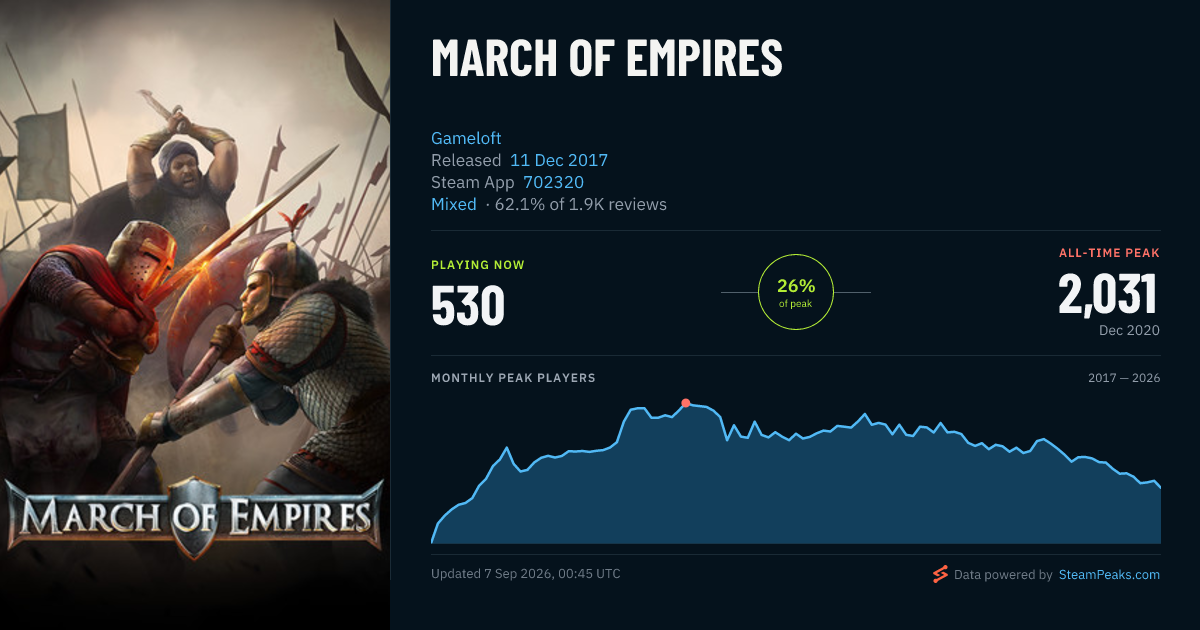1200x630 pixels.
Task: Click the March of Empires cover artwork
Action: click(x=195, y=315)
